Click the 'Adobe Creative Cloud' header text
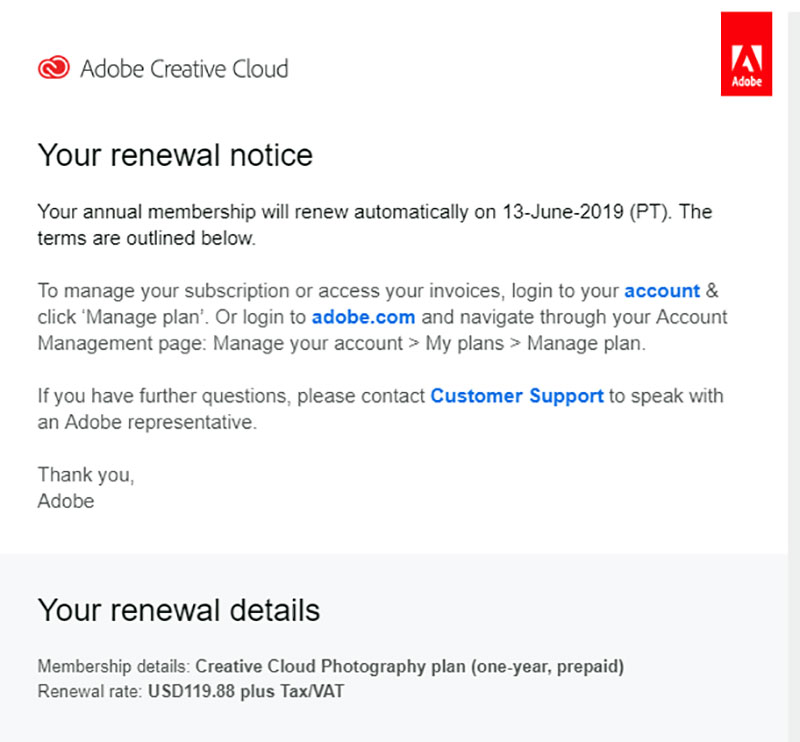The image size is (800, 742). pyautogui.click(x=184, y=69)
